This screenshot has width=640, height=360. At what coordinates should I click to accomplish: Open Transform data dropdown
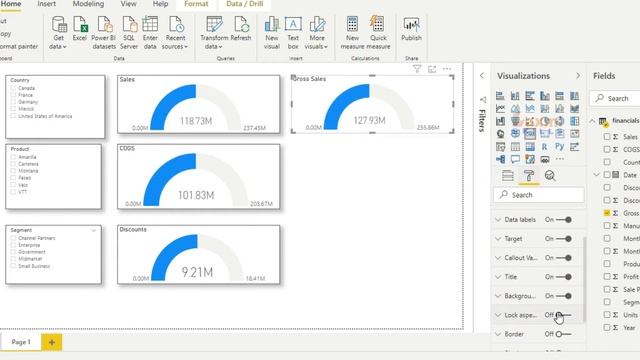(214, 33)
